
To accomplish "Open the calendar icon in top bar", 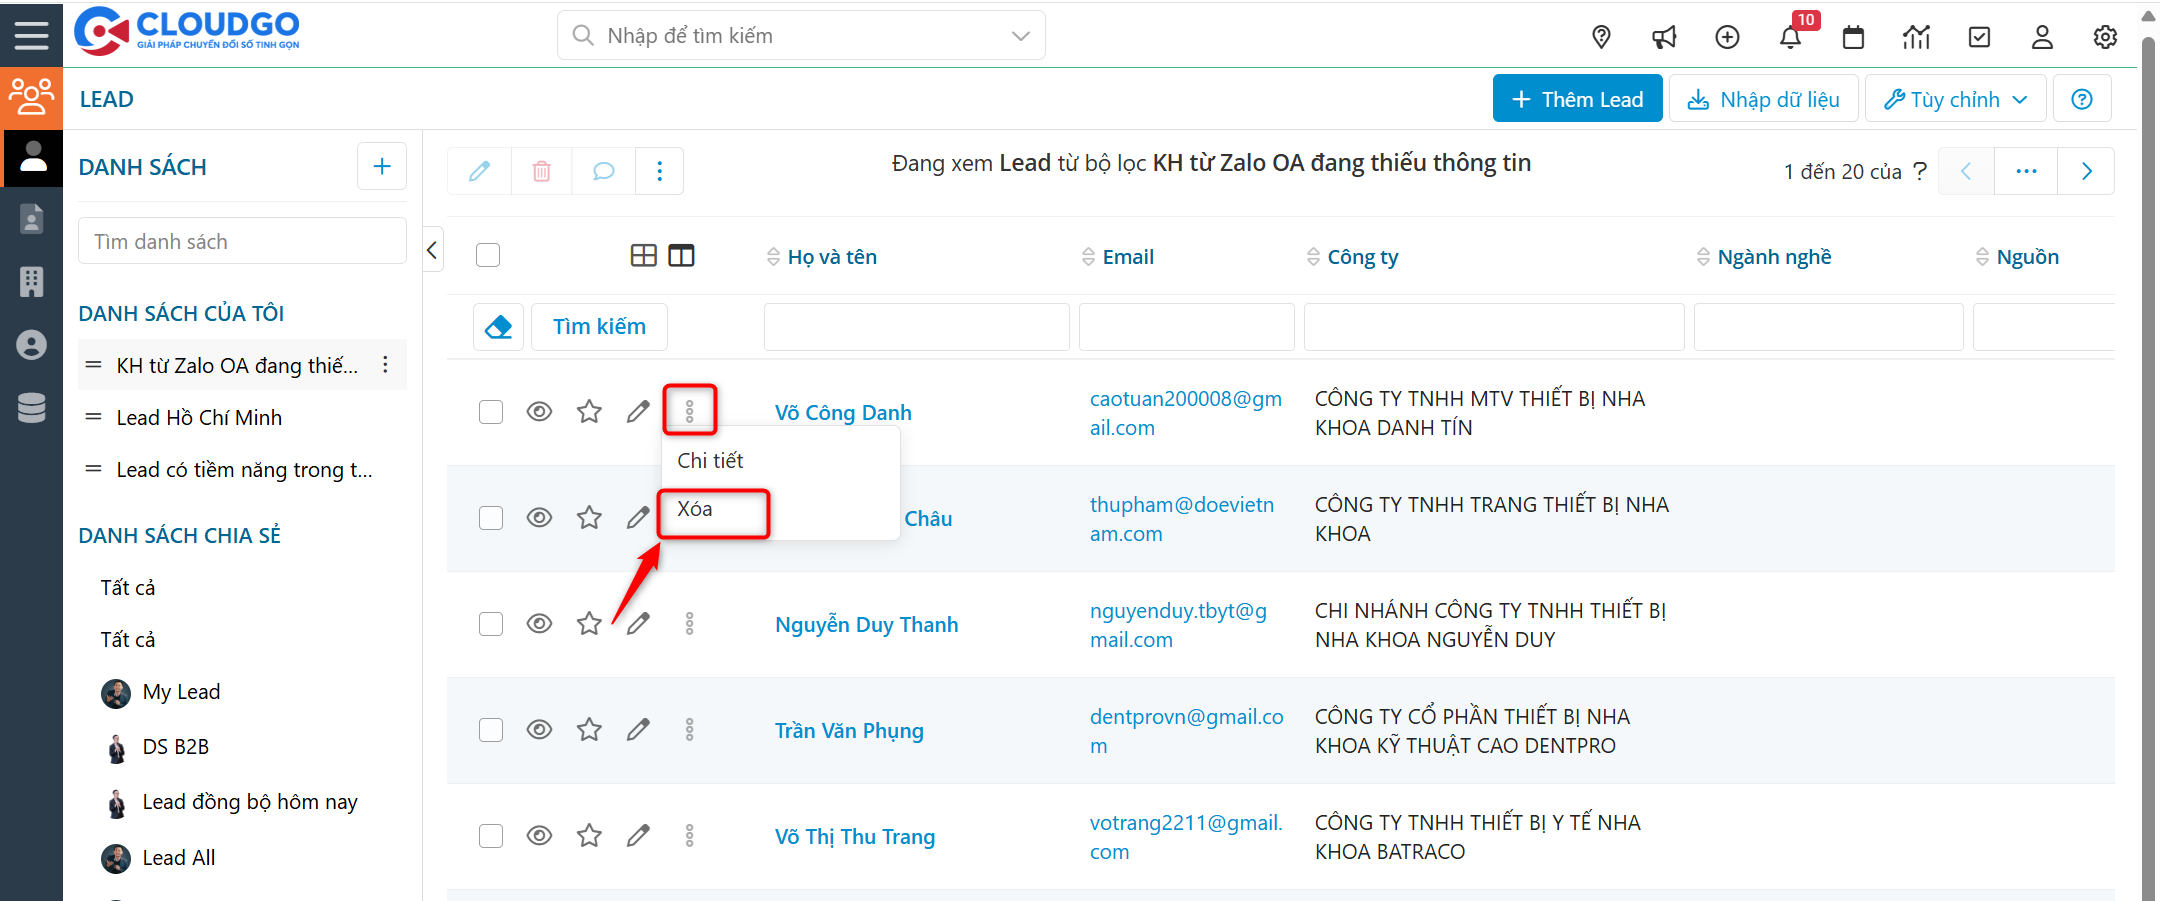I will click(1853, 37).
